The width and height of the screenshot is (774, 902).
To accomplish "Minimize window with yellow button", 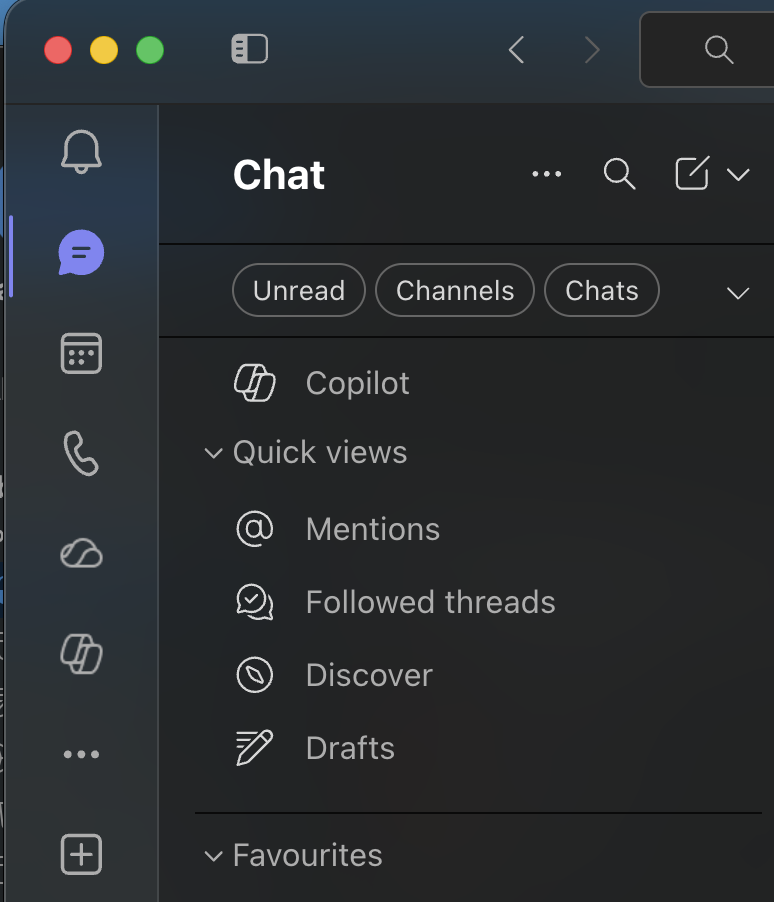I will click(104, 50).
